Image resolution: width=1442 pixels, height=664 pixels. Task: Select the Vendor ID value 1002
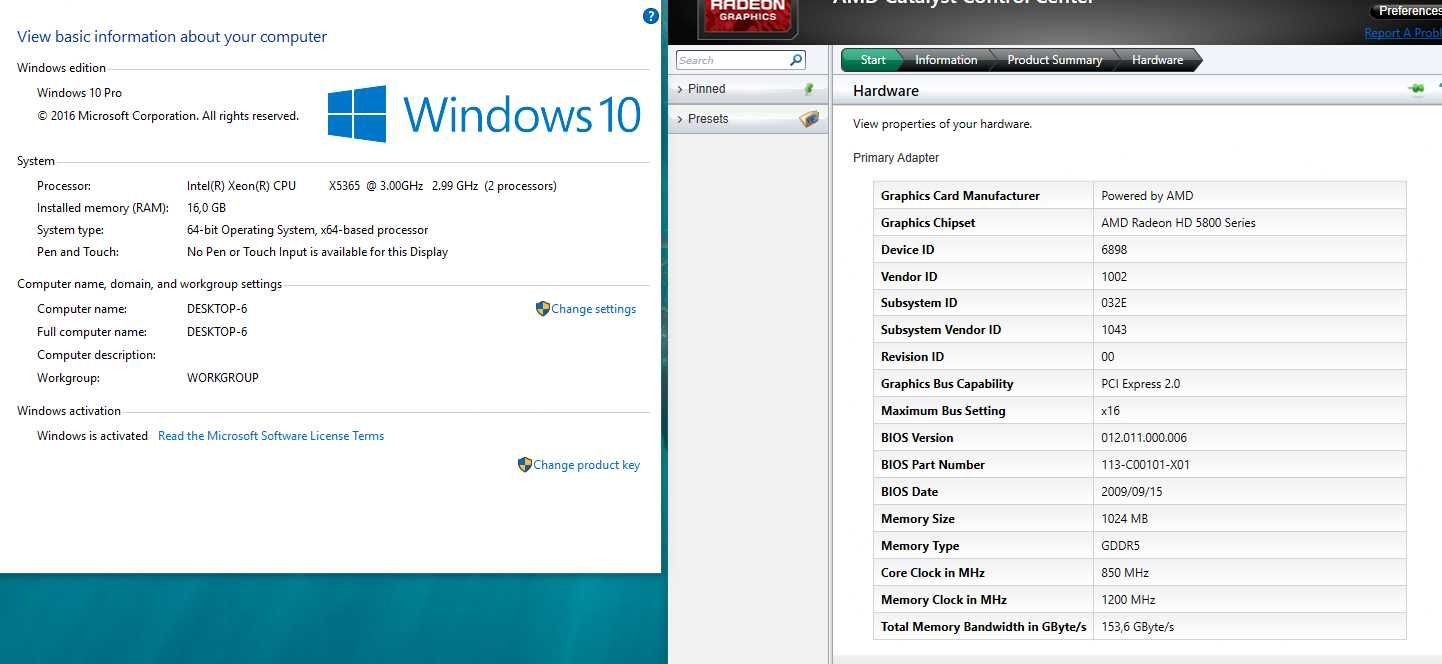(x=1114, y=277)
